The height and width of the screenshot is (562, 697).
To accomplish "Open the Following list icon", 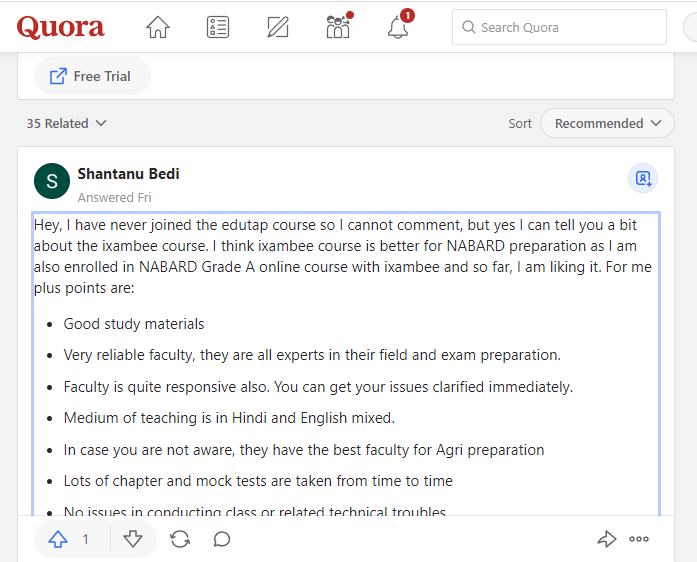I will (218, 27).
